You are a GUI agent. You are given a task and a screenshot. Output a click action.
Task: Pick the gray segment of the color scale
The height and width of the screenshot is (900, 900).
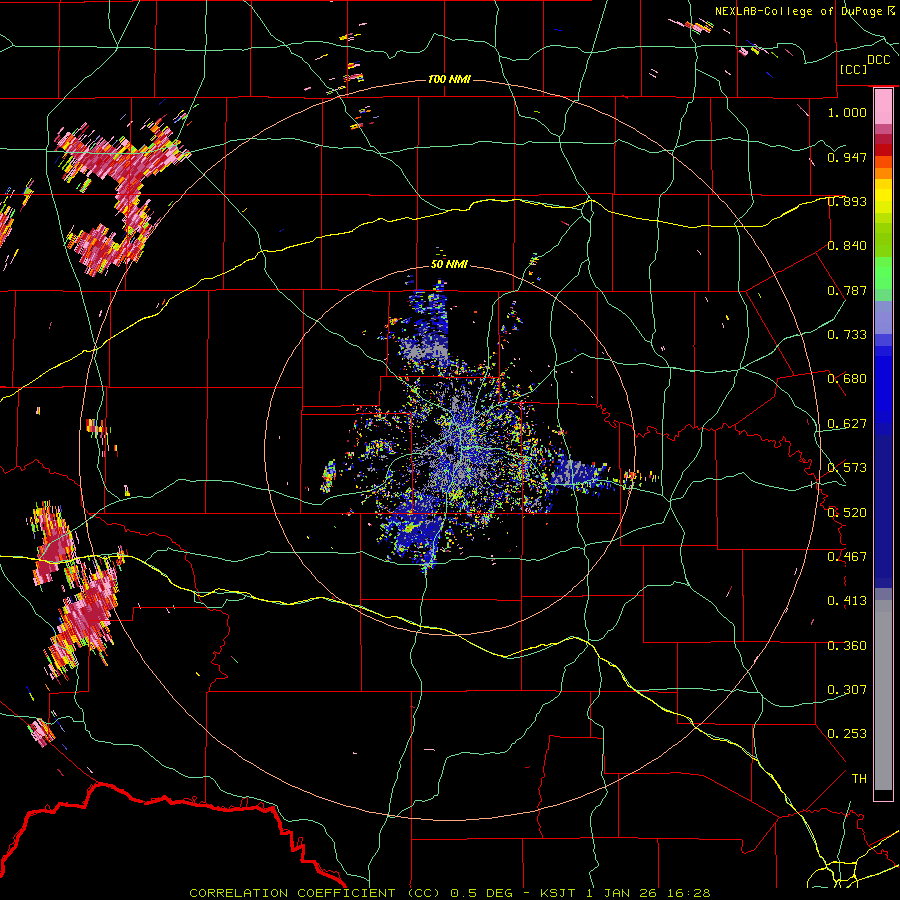click(x=883, y=695)
